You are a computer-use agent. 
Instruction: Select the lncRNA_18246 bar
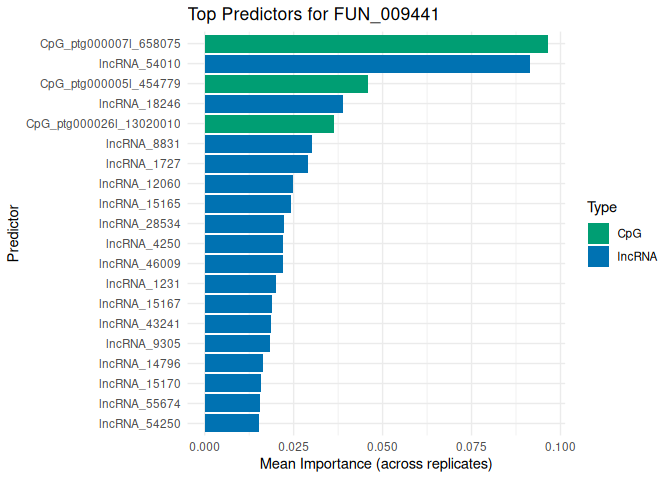point(273,104)
